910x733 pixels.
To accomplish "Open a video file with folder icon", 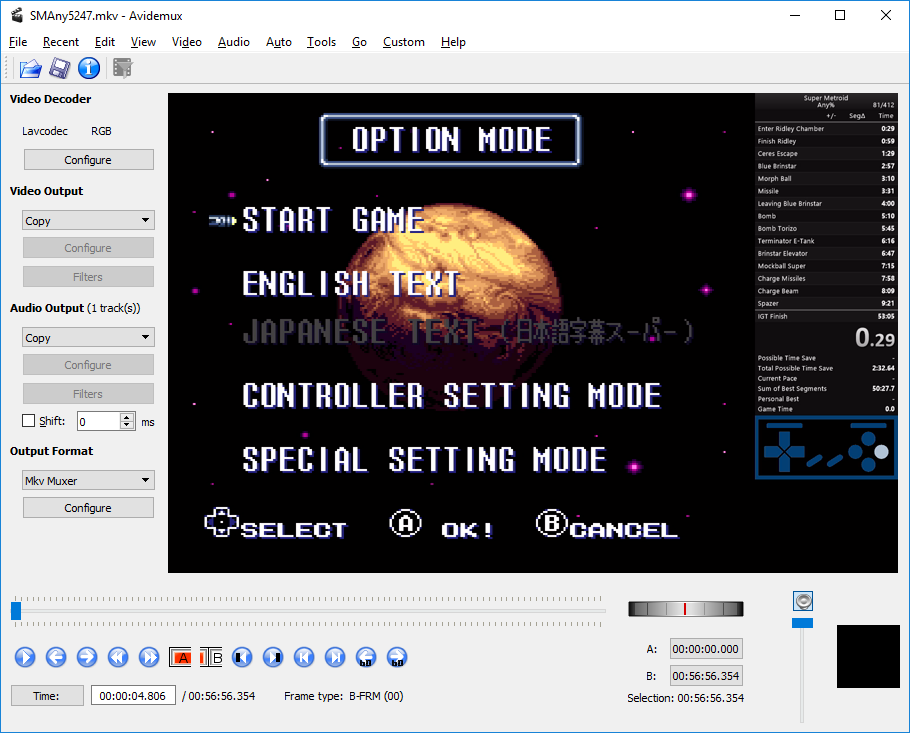I will [x=30, y=68].
